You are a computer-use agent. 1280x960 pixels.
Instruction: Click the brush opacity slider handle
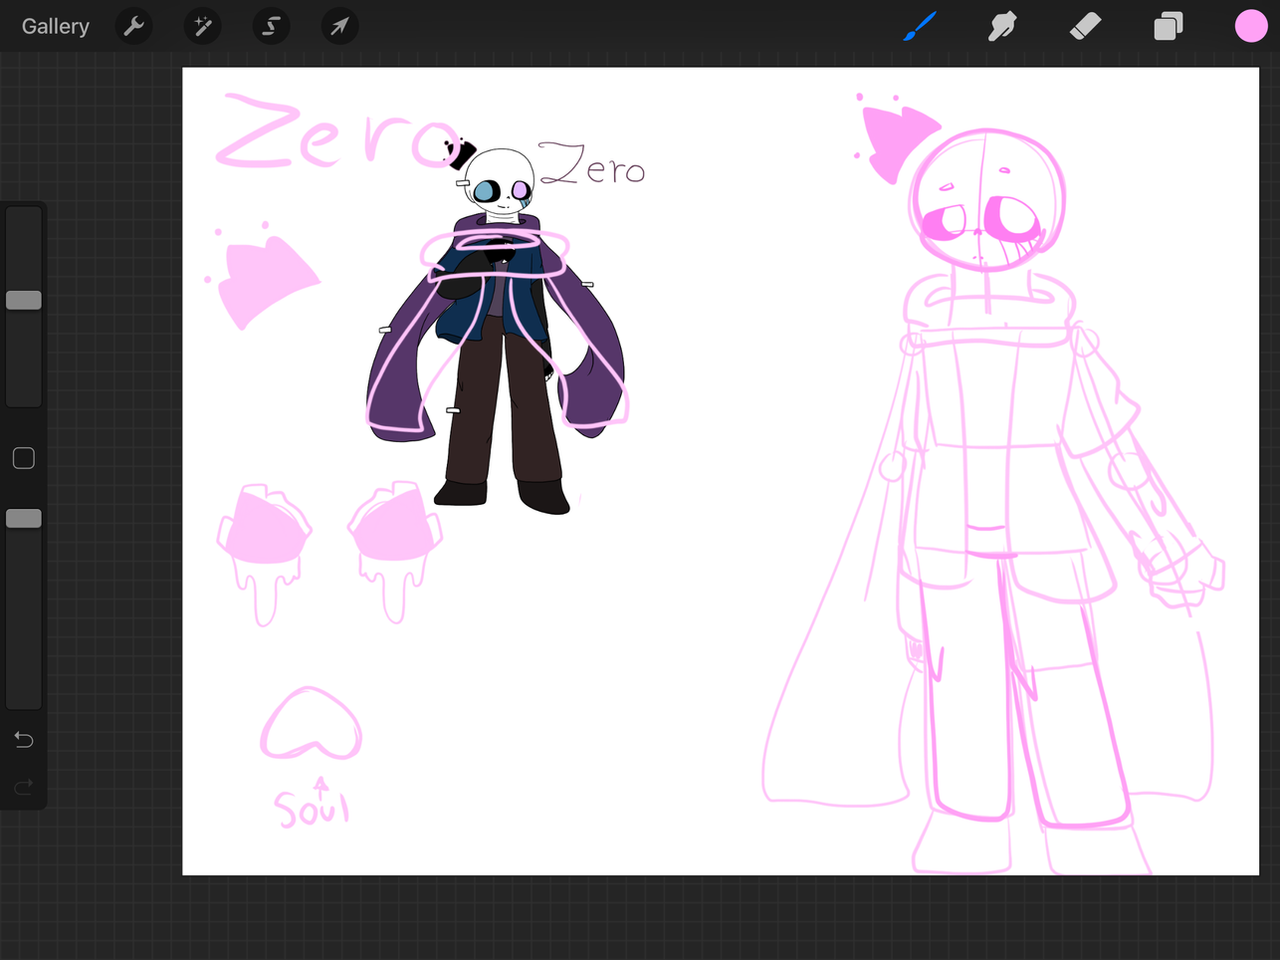click(x=24, y=518)
